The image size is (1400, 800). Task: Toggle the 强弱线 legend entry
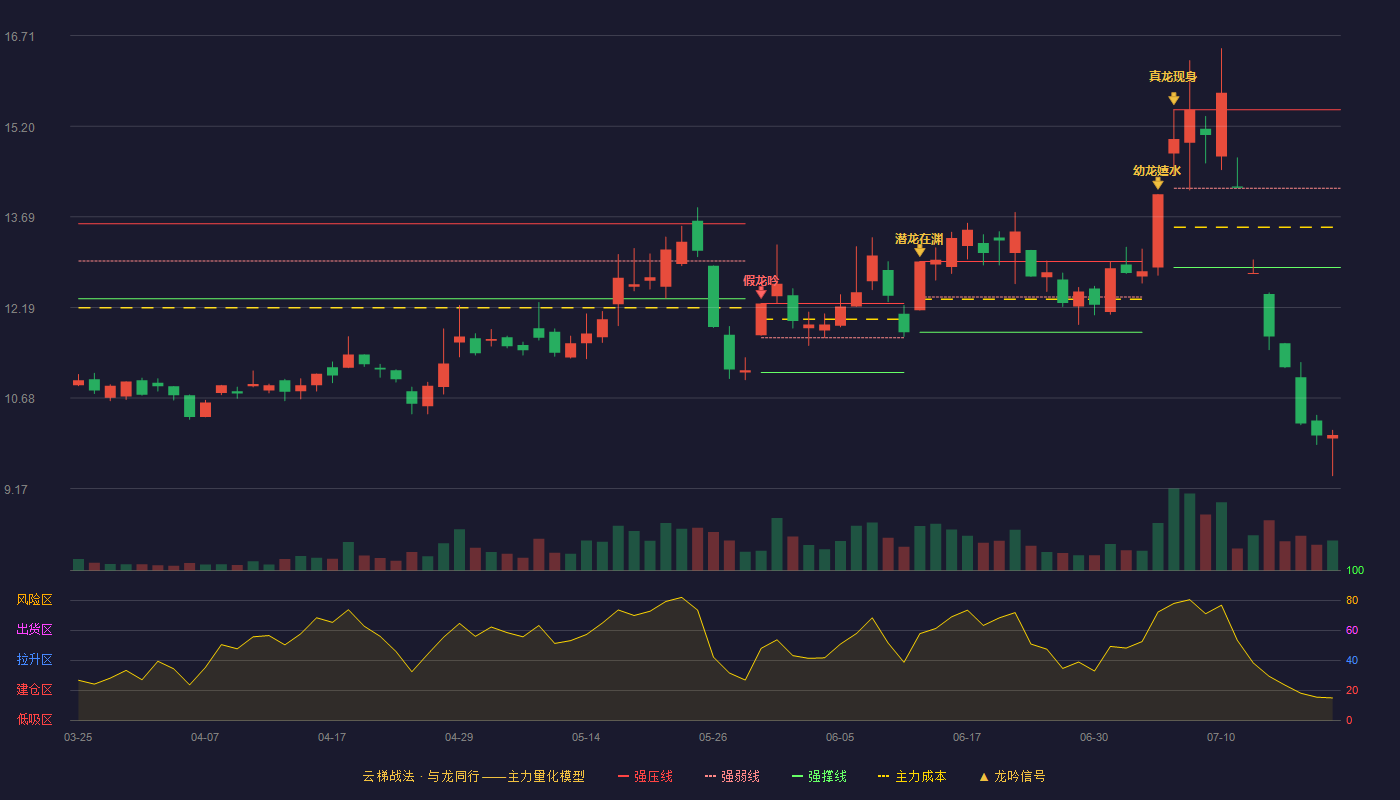tap(732, 776)
